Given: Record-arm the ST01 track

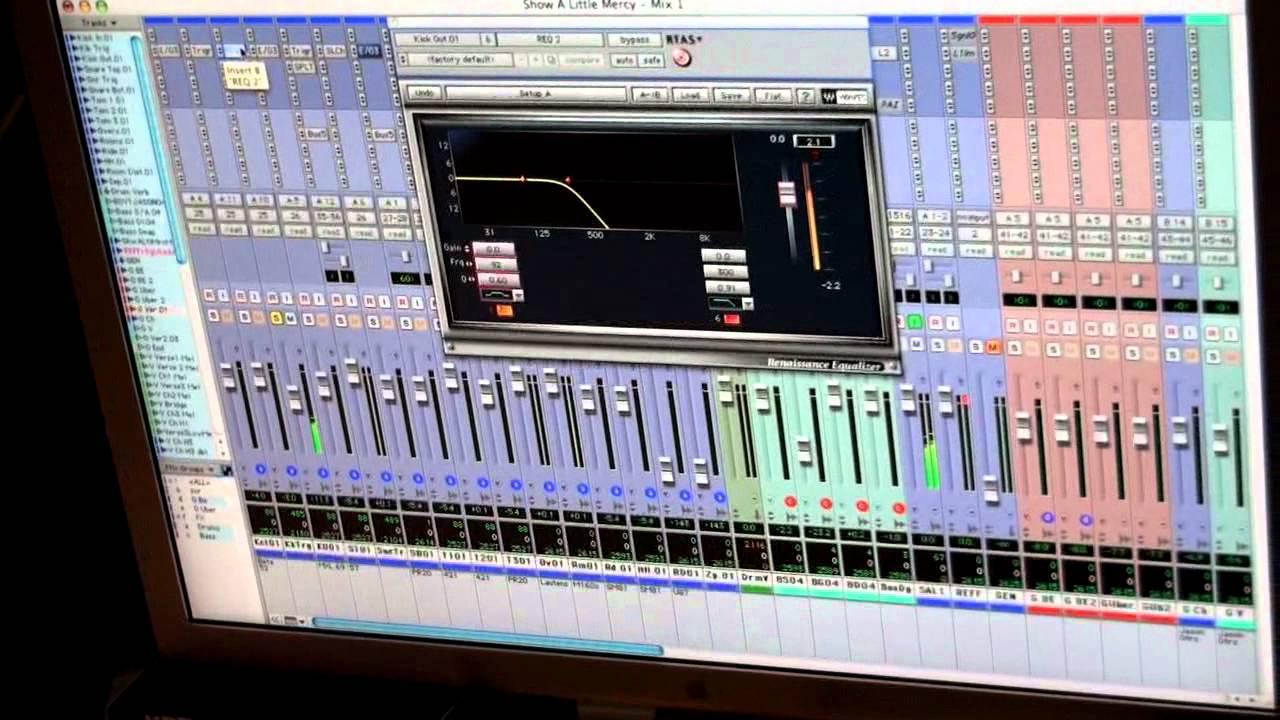Looking at the screenshot, I should (305, 299).
